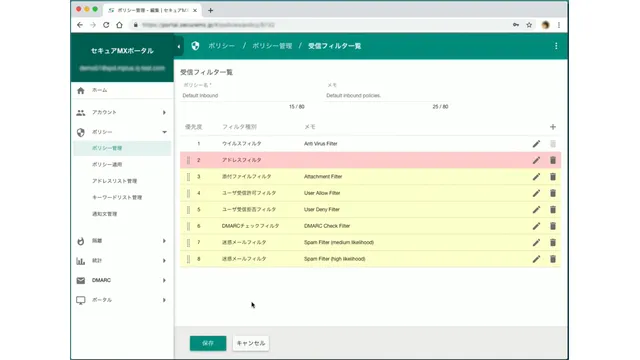
Task: Delete Spam Filter (medium likelihood) row
Action: 553,242
